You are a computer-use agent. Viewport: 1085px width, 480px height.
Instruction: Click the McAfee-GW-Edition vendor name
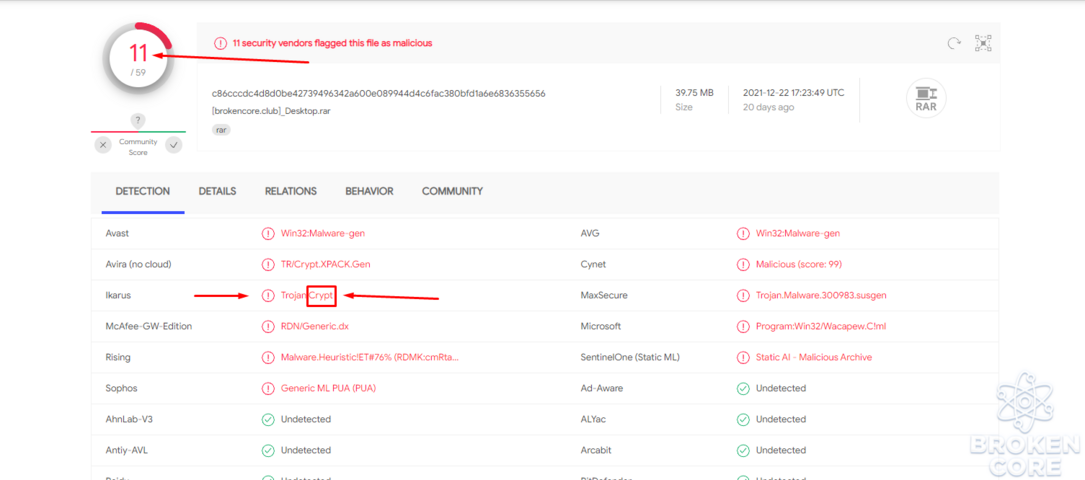(x=149, y=326)
